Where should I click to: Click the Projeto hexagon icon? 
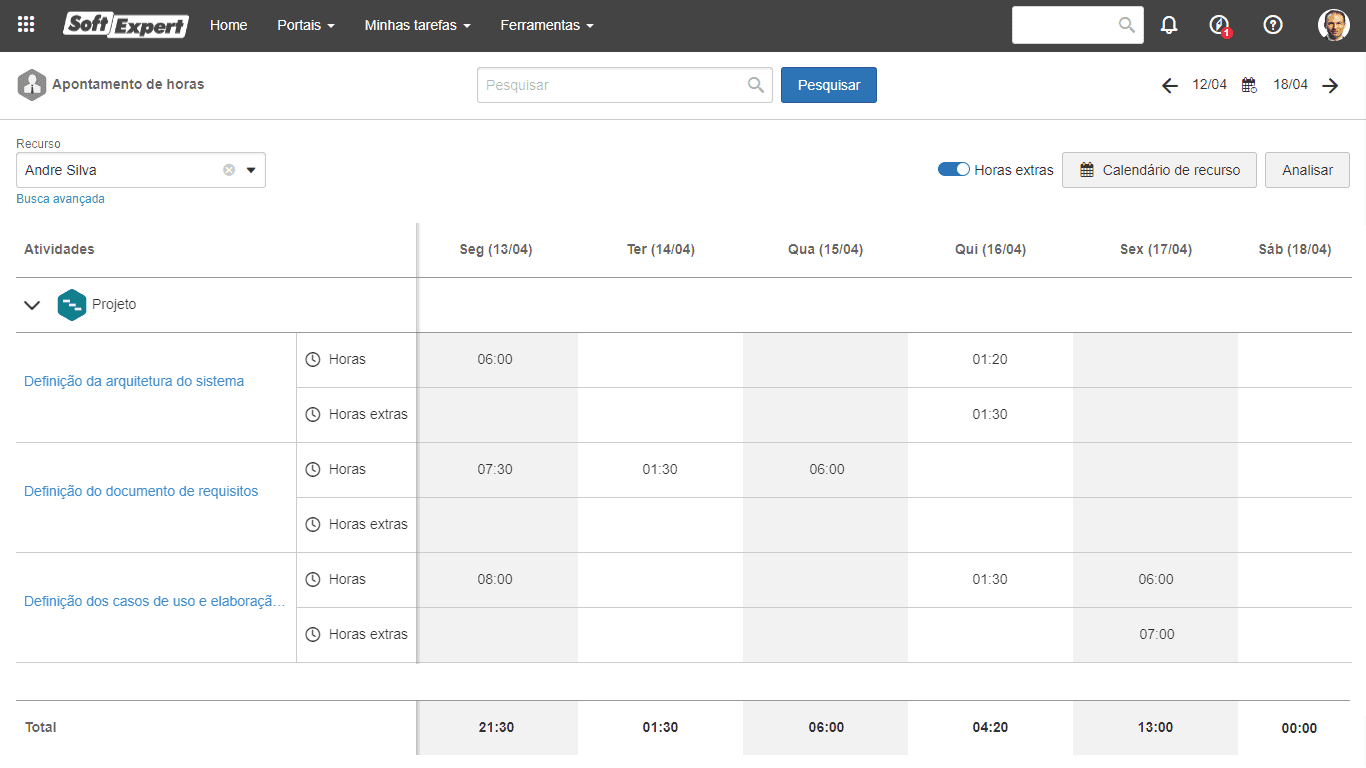coord(72,305)
